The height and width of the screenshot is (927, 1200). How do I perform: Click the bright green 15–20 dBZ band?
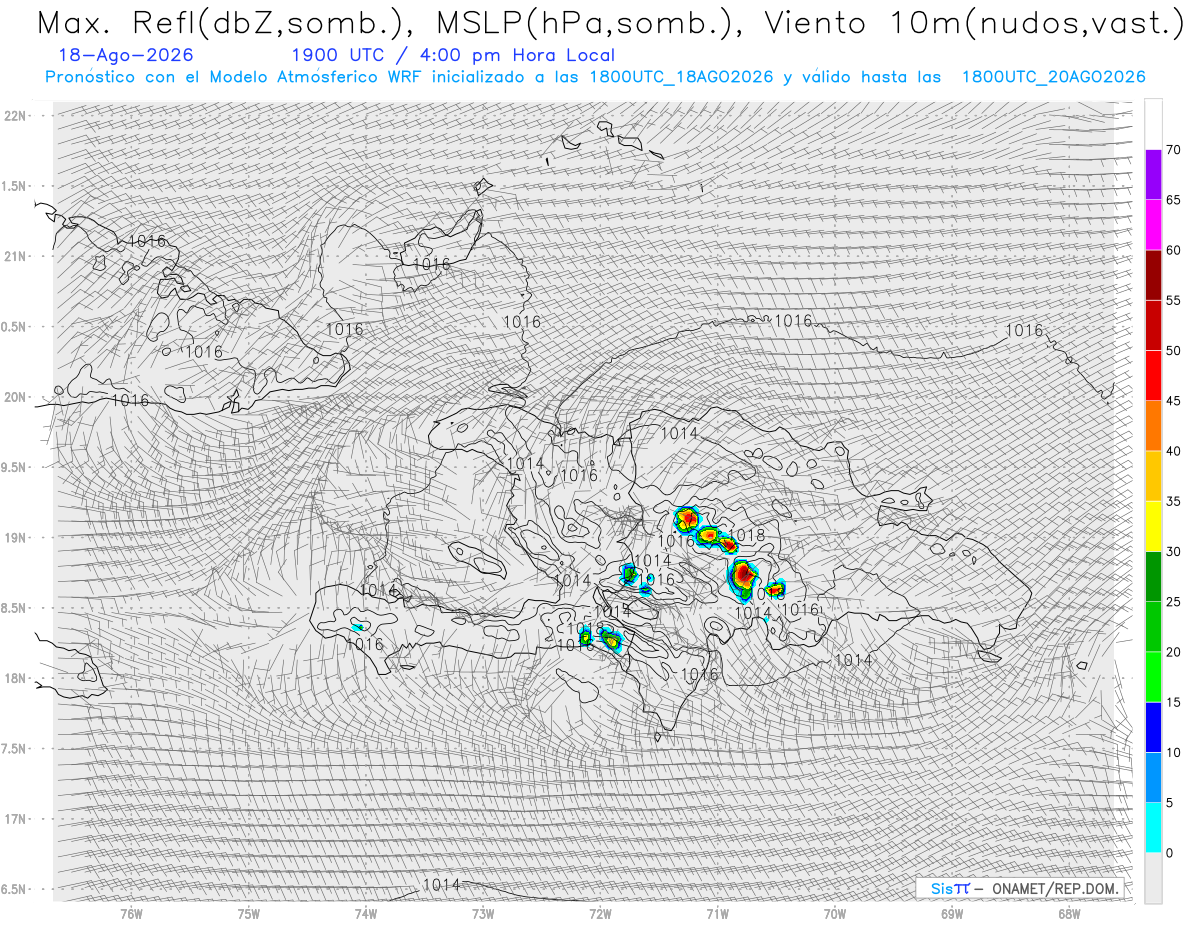1153,677
